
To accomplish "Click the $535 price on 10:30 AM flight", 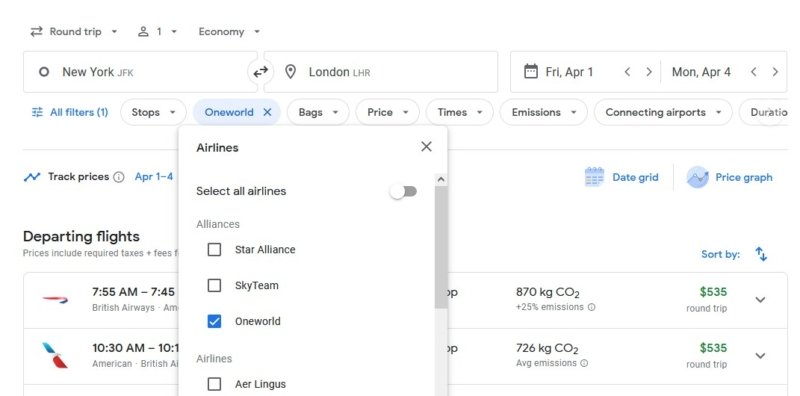I will tap(713, 348).
